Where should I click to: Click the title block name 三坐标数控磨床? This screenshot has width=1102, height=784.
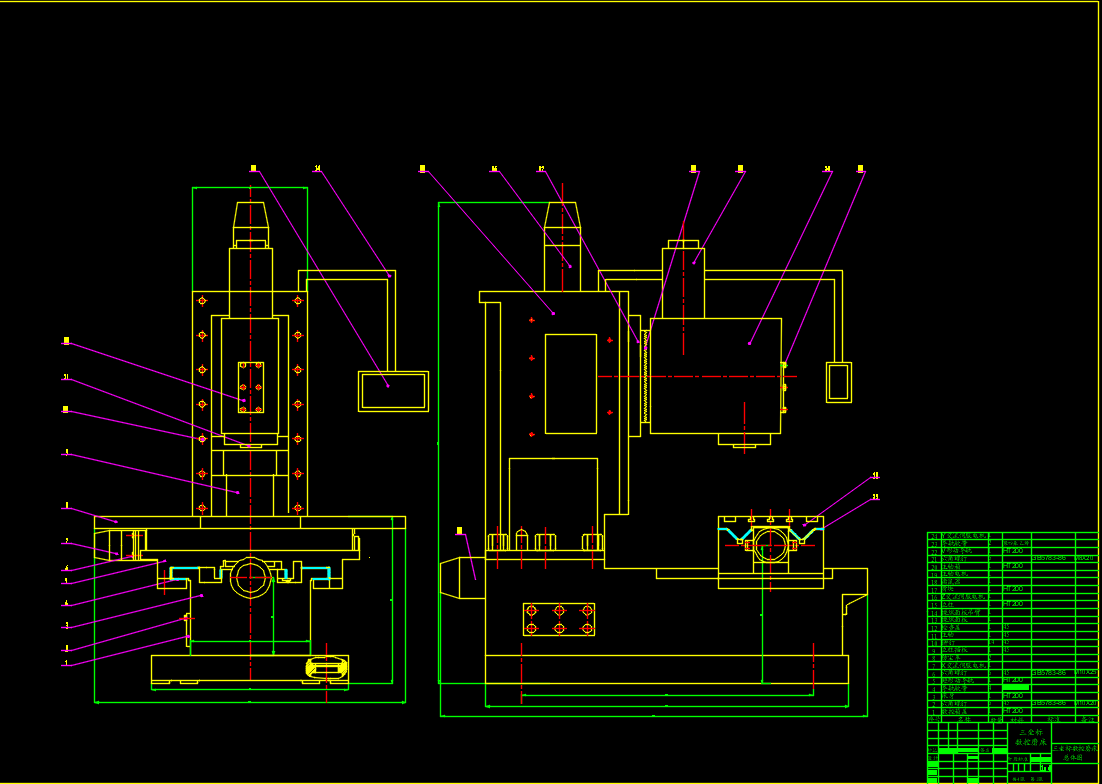pos(1030,737)
